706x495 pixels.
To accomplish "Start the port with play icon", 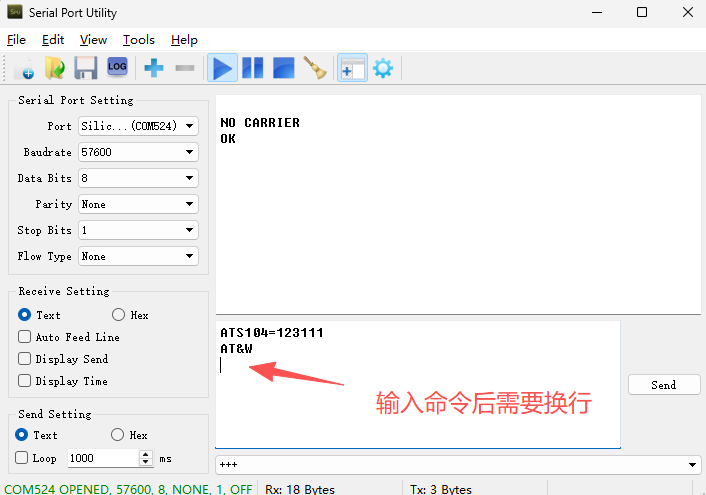I will pos(222,68).
